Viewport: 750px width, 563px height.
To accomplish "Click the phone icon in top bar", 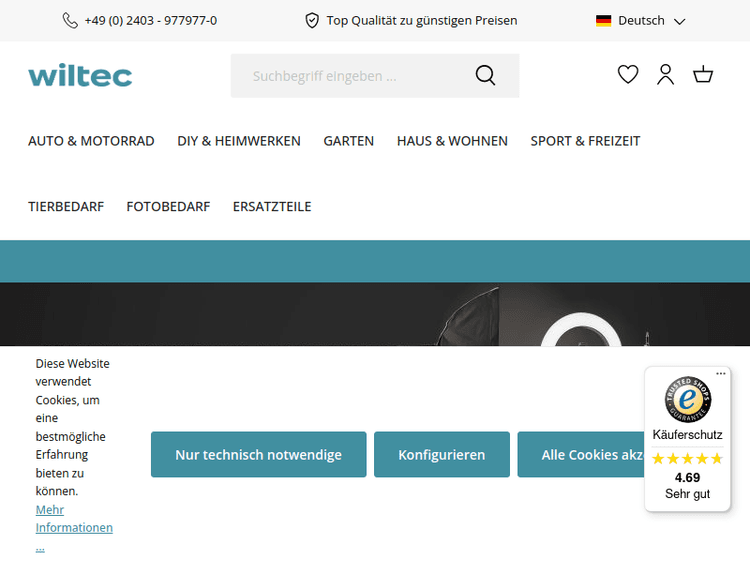I will (x=70, y=20).
